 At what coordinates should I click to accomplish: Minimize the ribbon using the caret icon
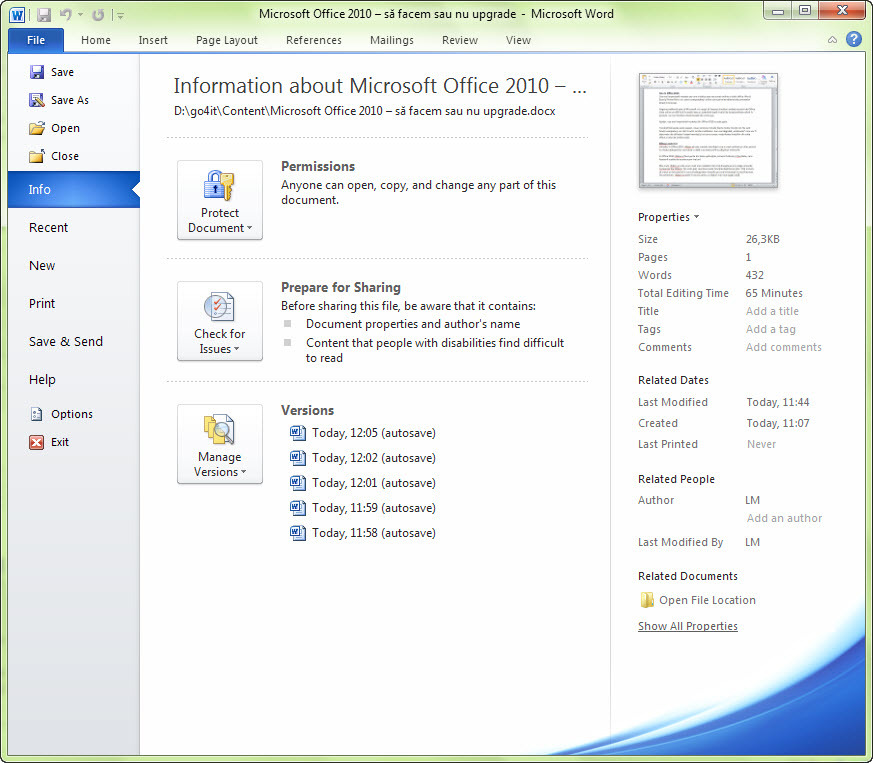[x=832, y=40]
